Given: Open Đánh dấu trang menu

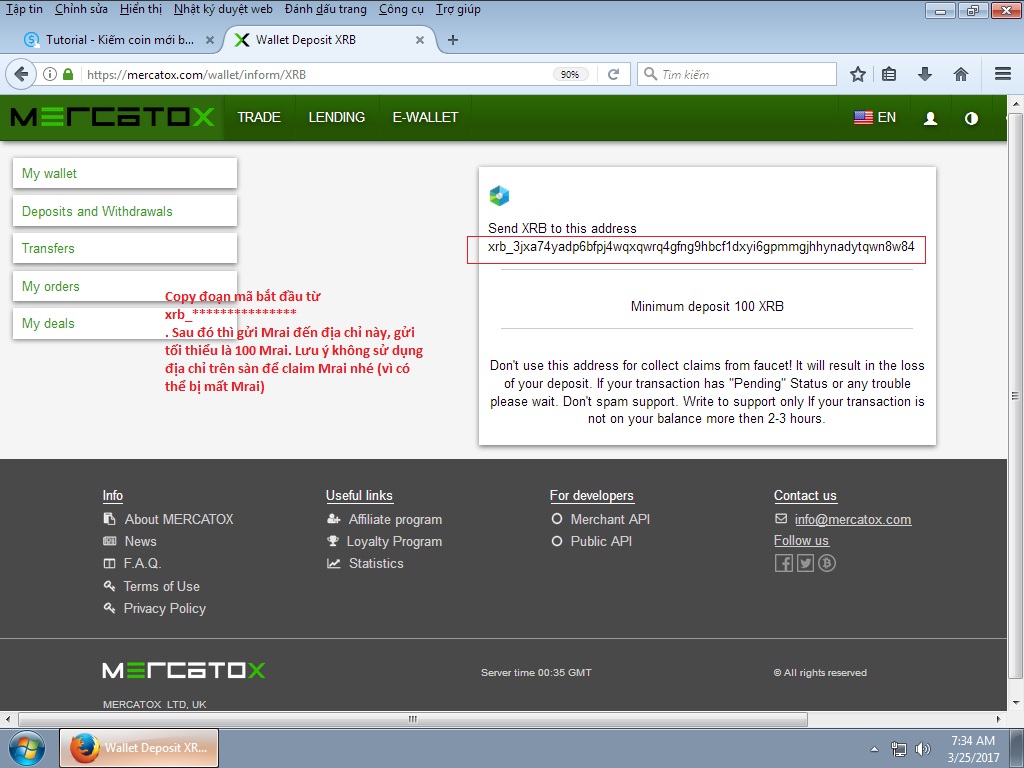Looking at the screenshot, I should (326, 9).
